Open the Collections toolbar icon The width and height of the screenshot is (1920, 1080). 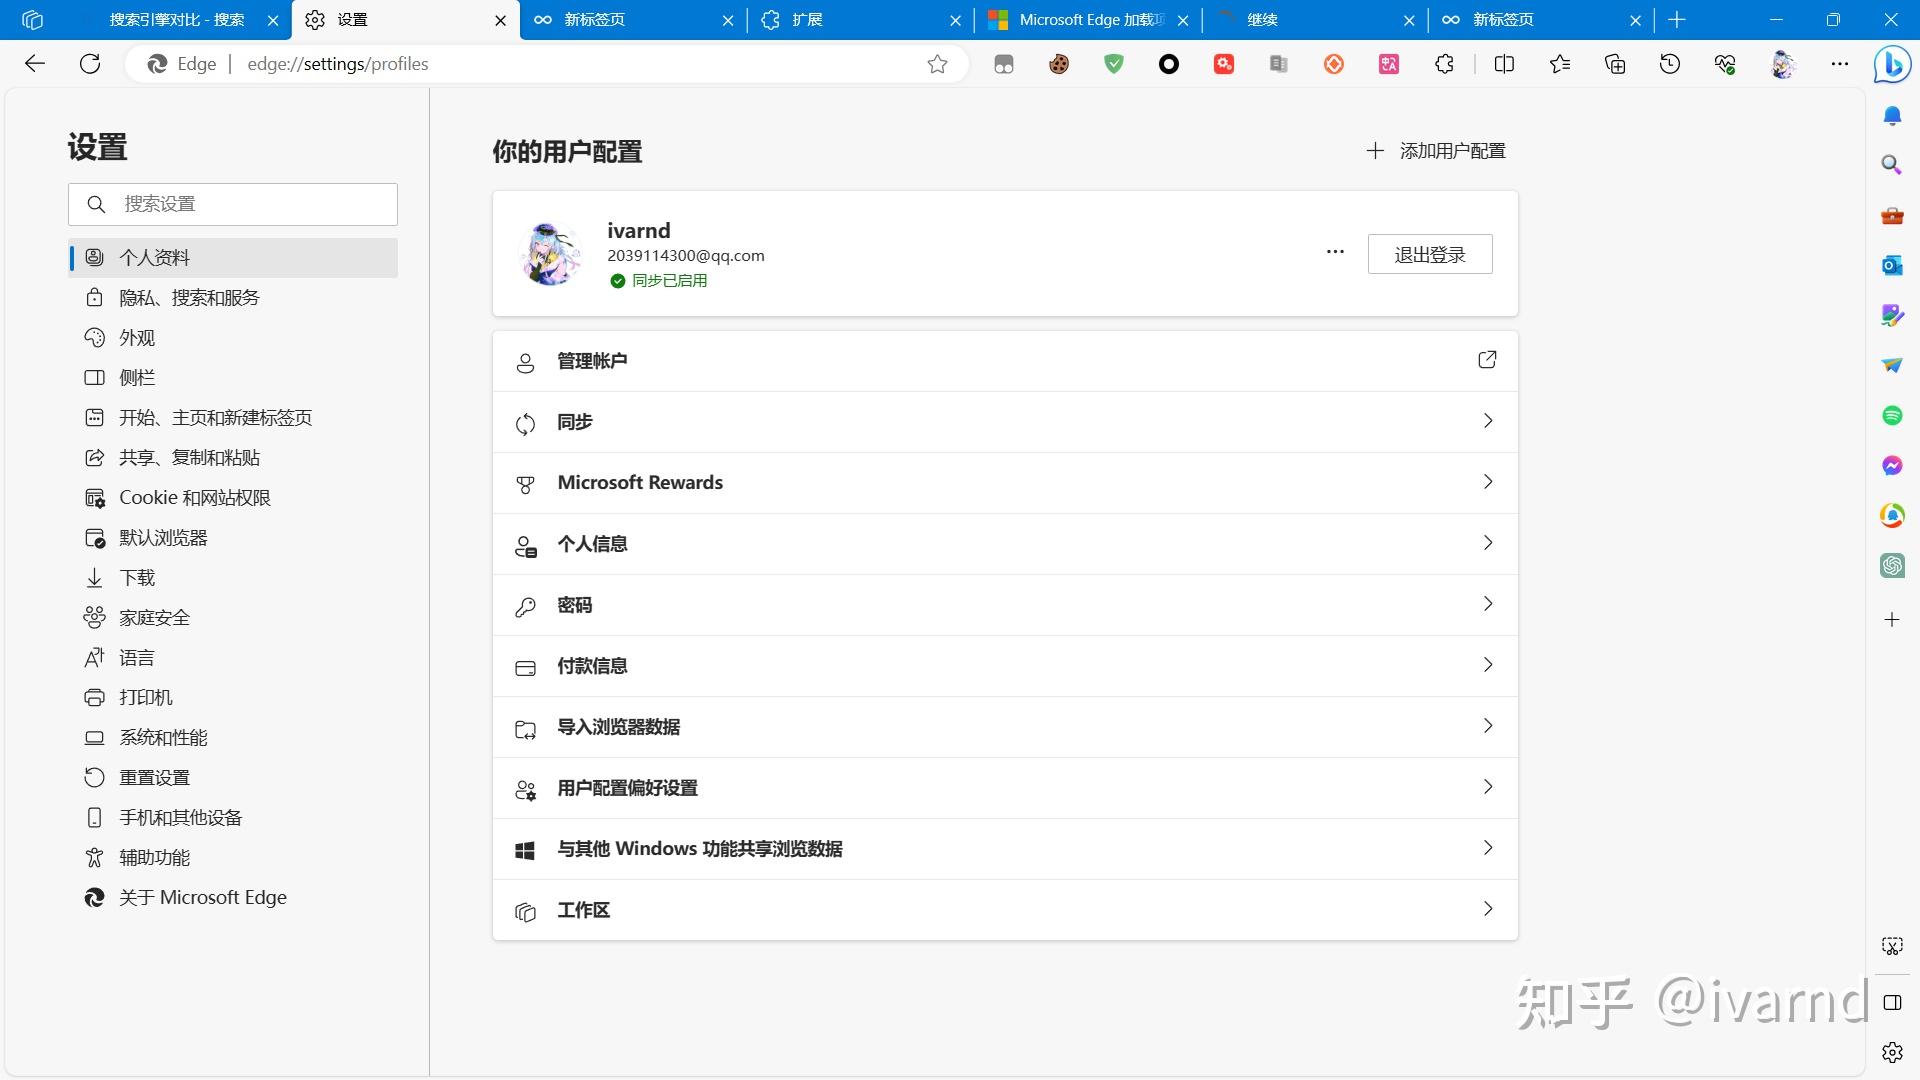tap(1615, 64)
